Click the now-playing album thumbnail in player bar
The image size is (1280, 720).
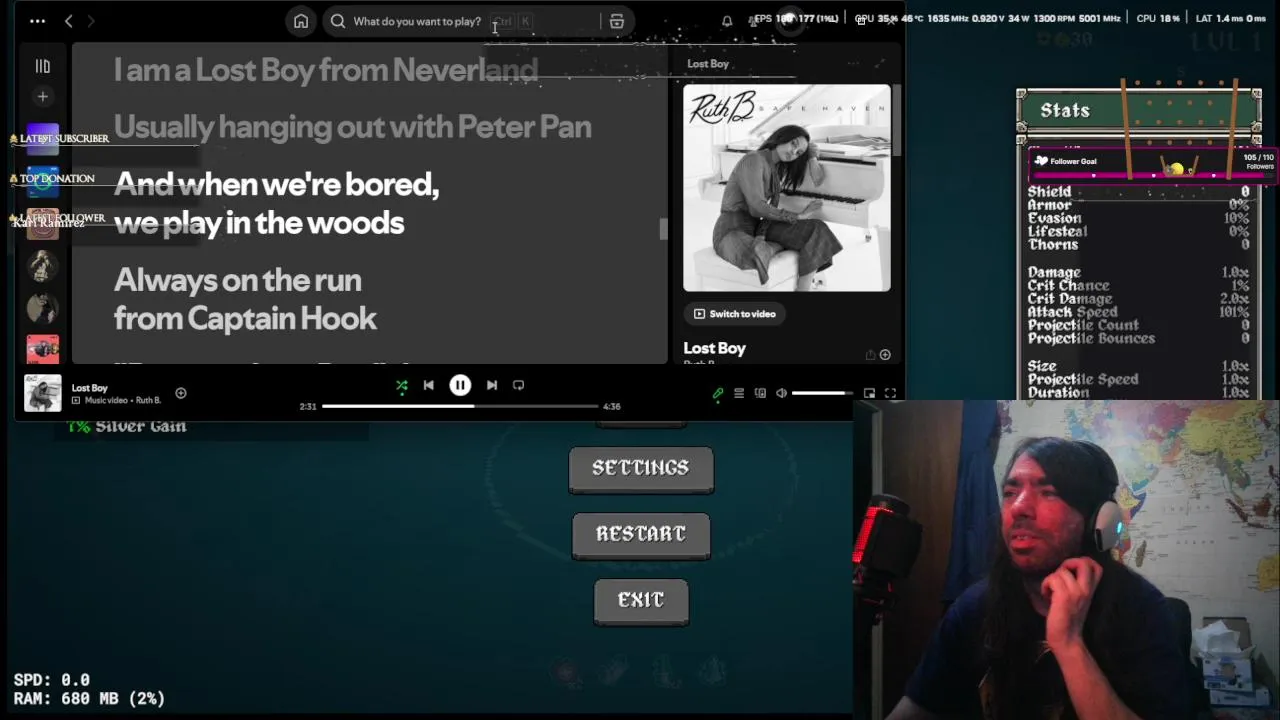[43, 393]
